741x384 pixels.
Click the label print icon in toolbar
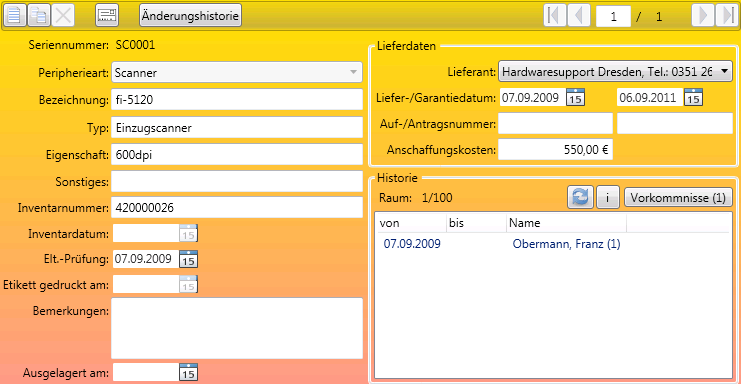point(107,16)
